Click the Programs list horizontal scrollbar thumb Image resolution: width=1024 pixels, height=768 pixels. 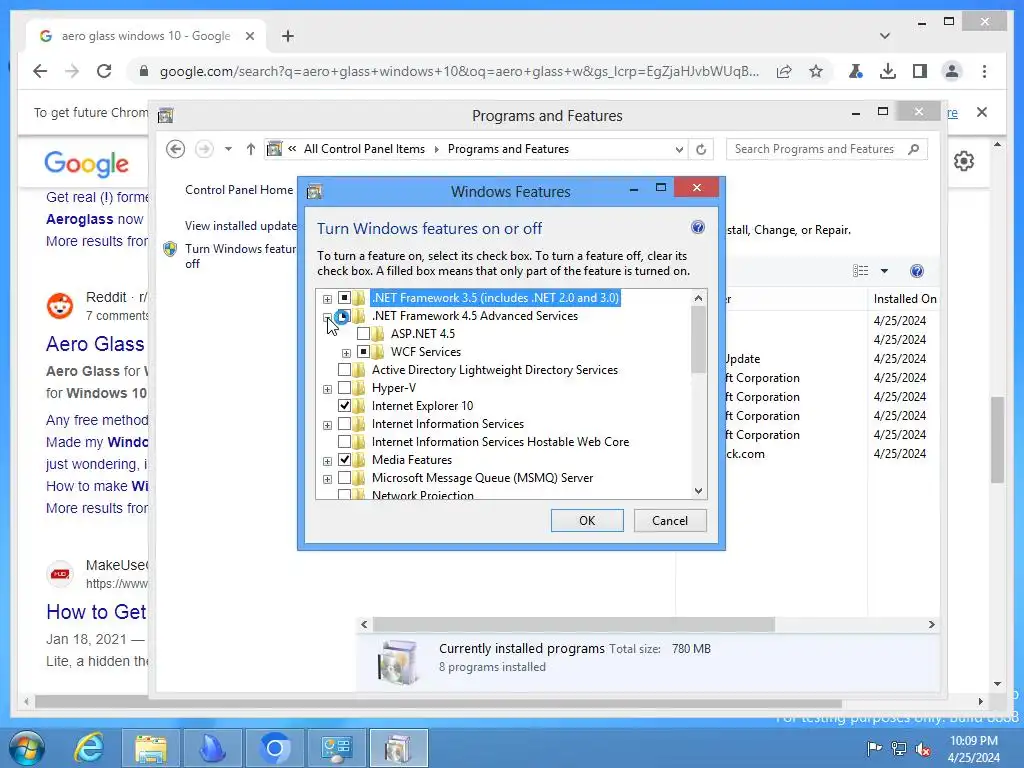pyautogui.click(x=573, y=625)
